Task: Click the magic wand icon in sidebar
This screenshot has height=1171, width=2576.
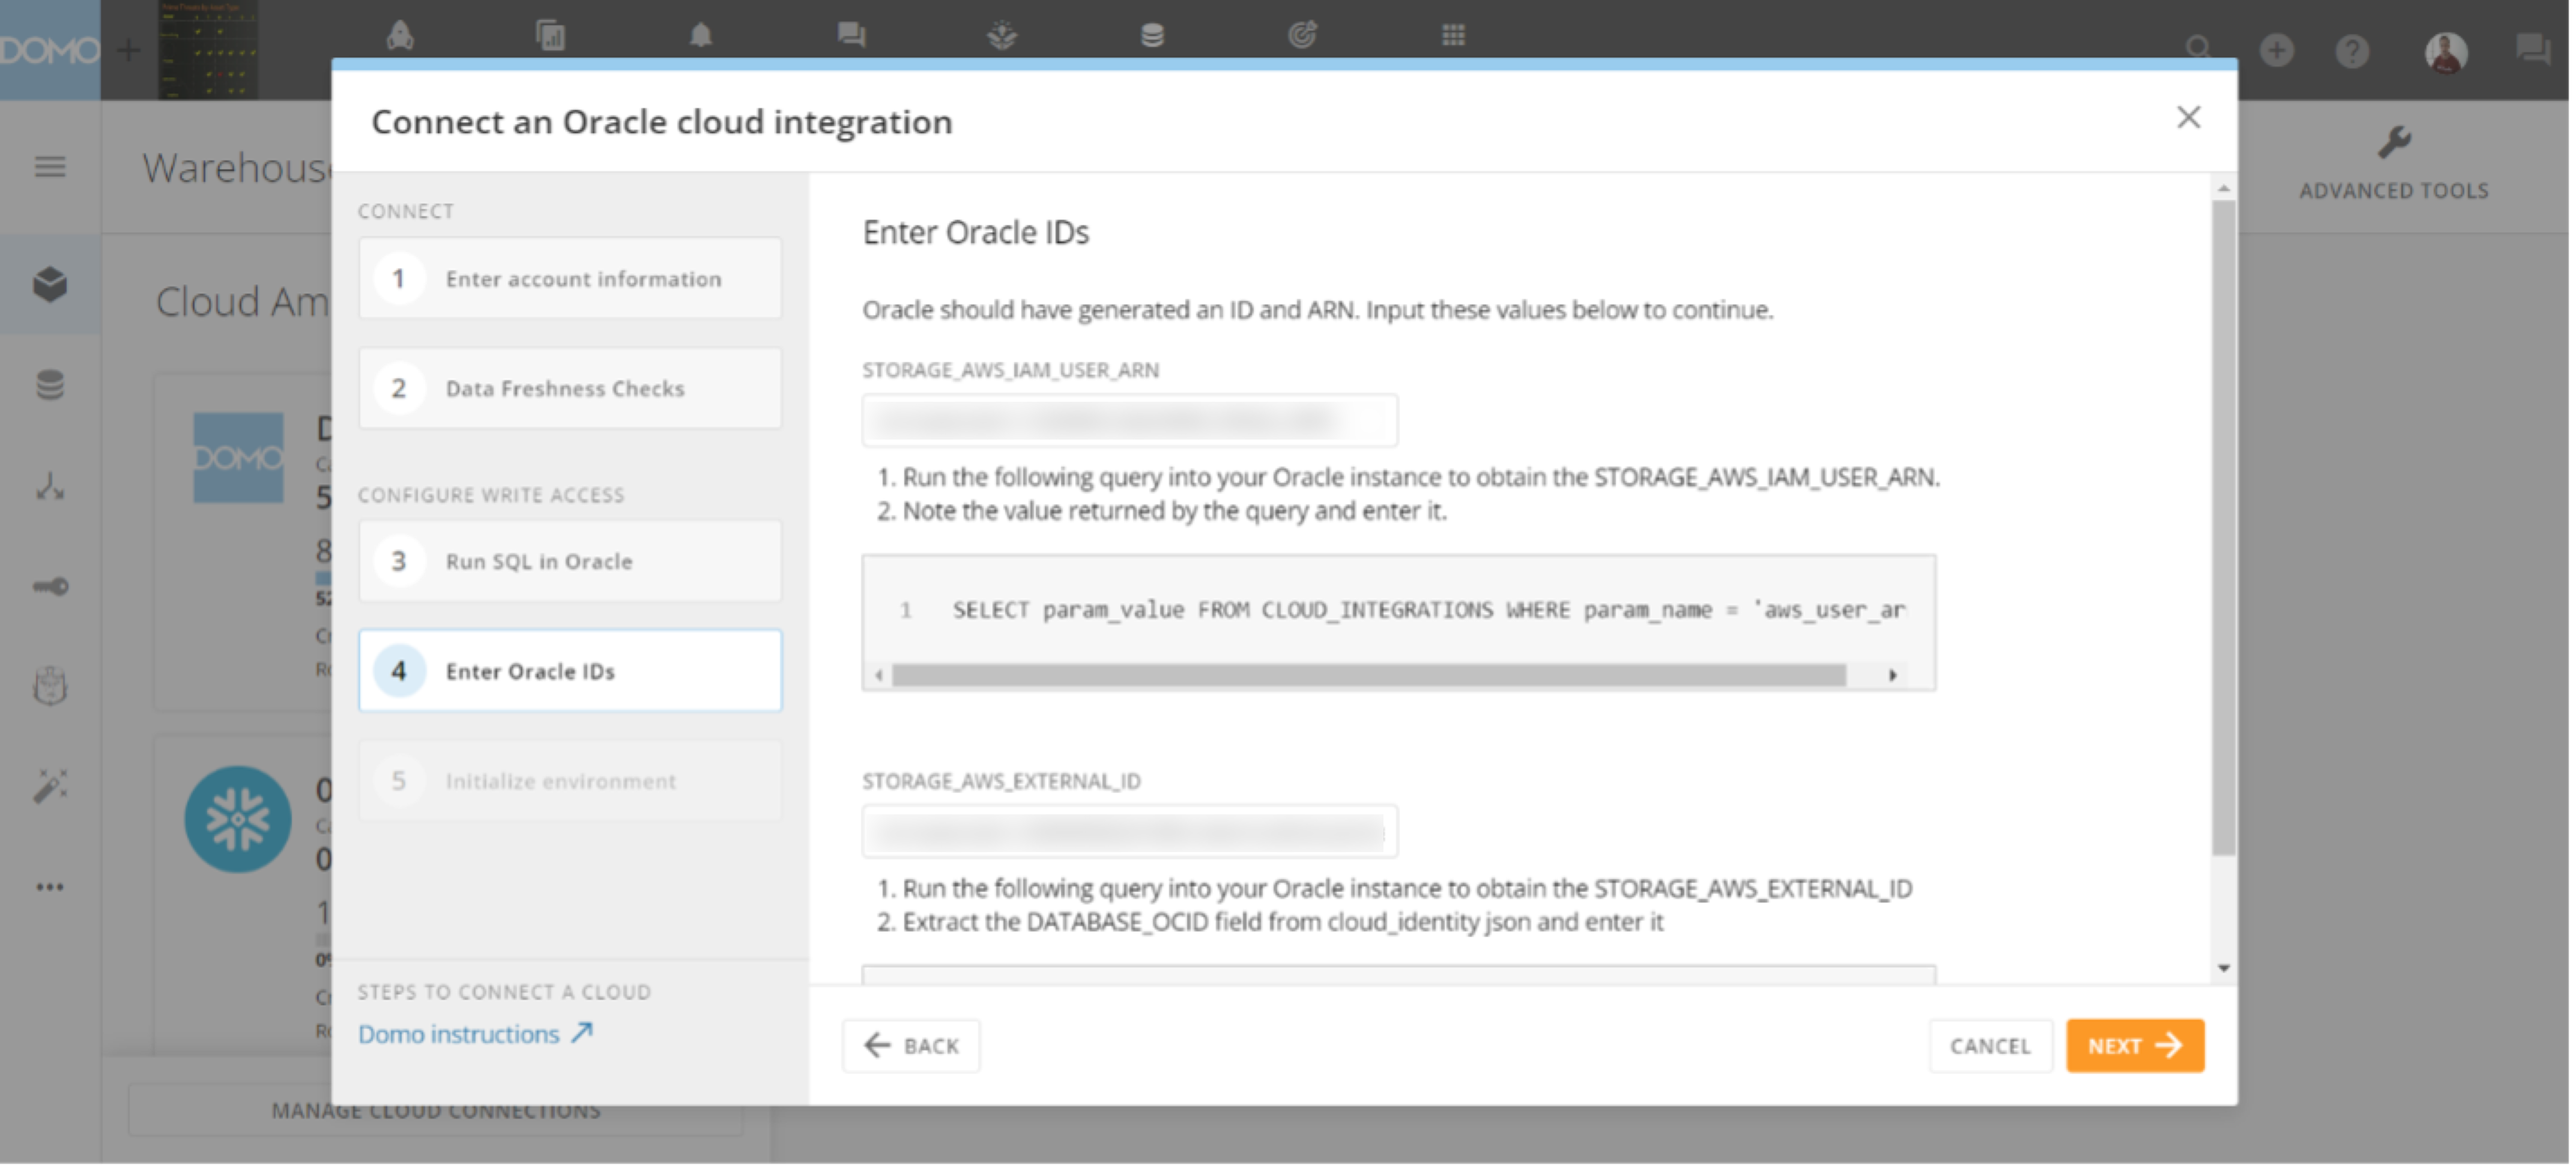Action: point(50,787)
